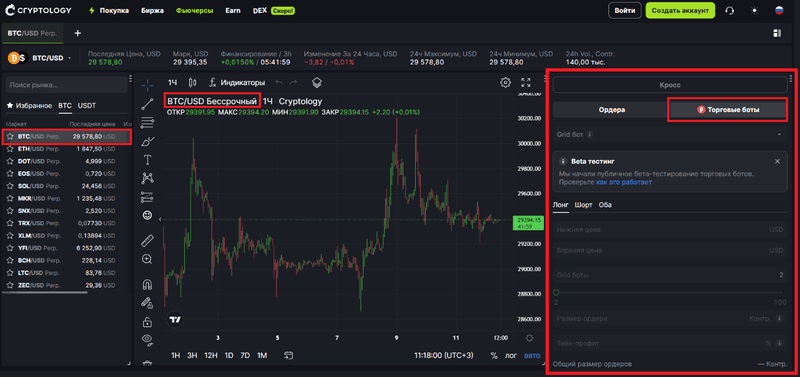800x377 pixels.
Task: Toggle lock all drawing tools
Action: [x=147, y=322]
